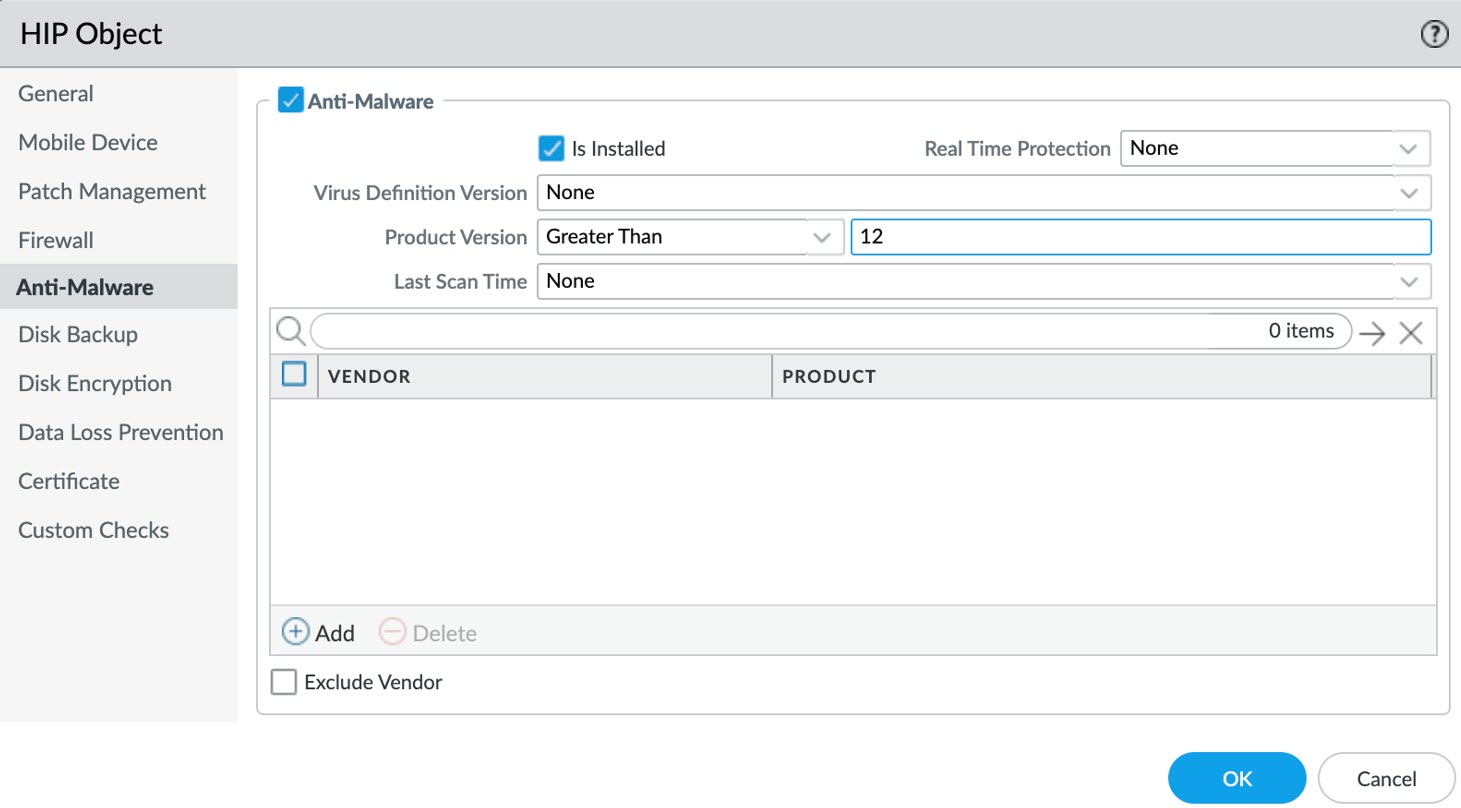Image resolution: width=1461 pixels, height=808 pixels.
Task: Clear the search with the X icon
Action: point(1411,333)
